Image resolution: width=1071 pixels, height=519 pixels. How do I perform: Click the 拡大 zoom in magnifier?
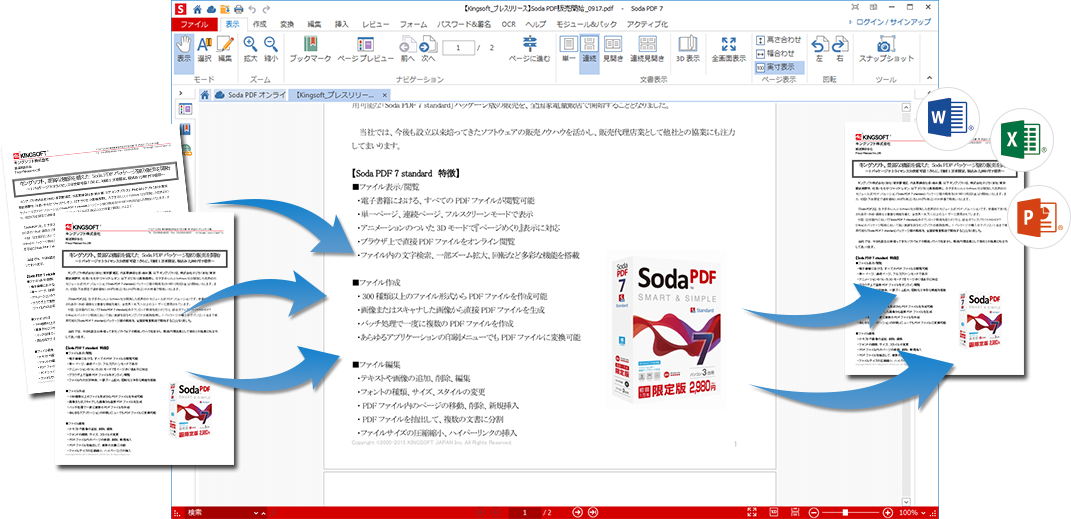point(251,49)
